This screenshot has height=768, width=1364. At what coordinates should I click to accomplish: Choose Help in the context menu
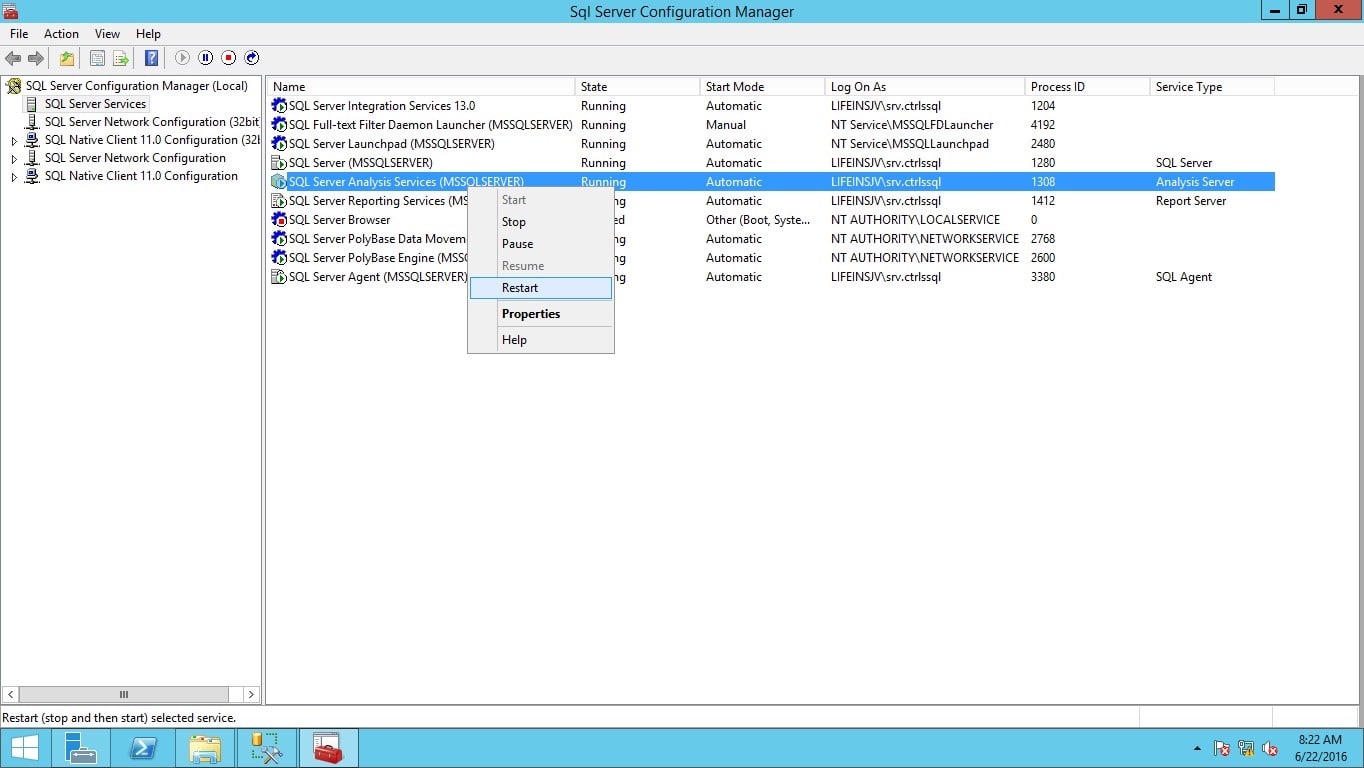[x=541, y=340]
